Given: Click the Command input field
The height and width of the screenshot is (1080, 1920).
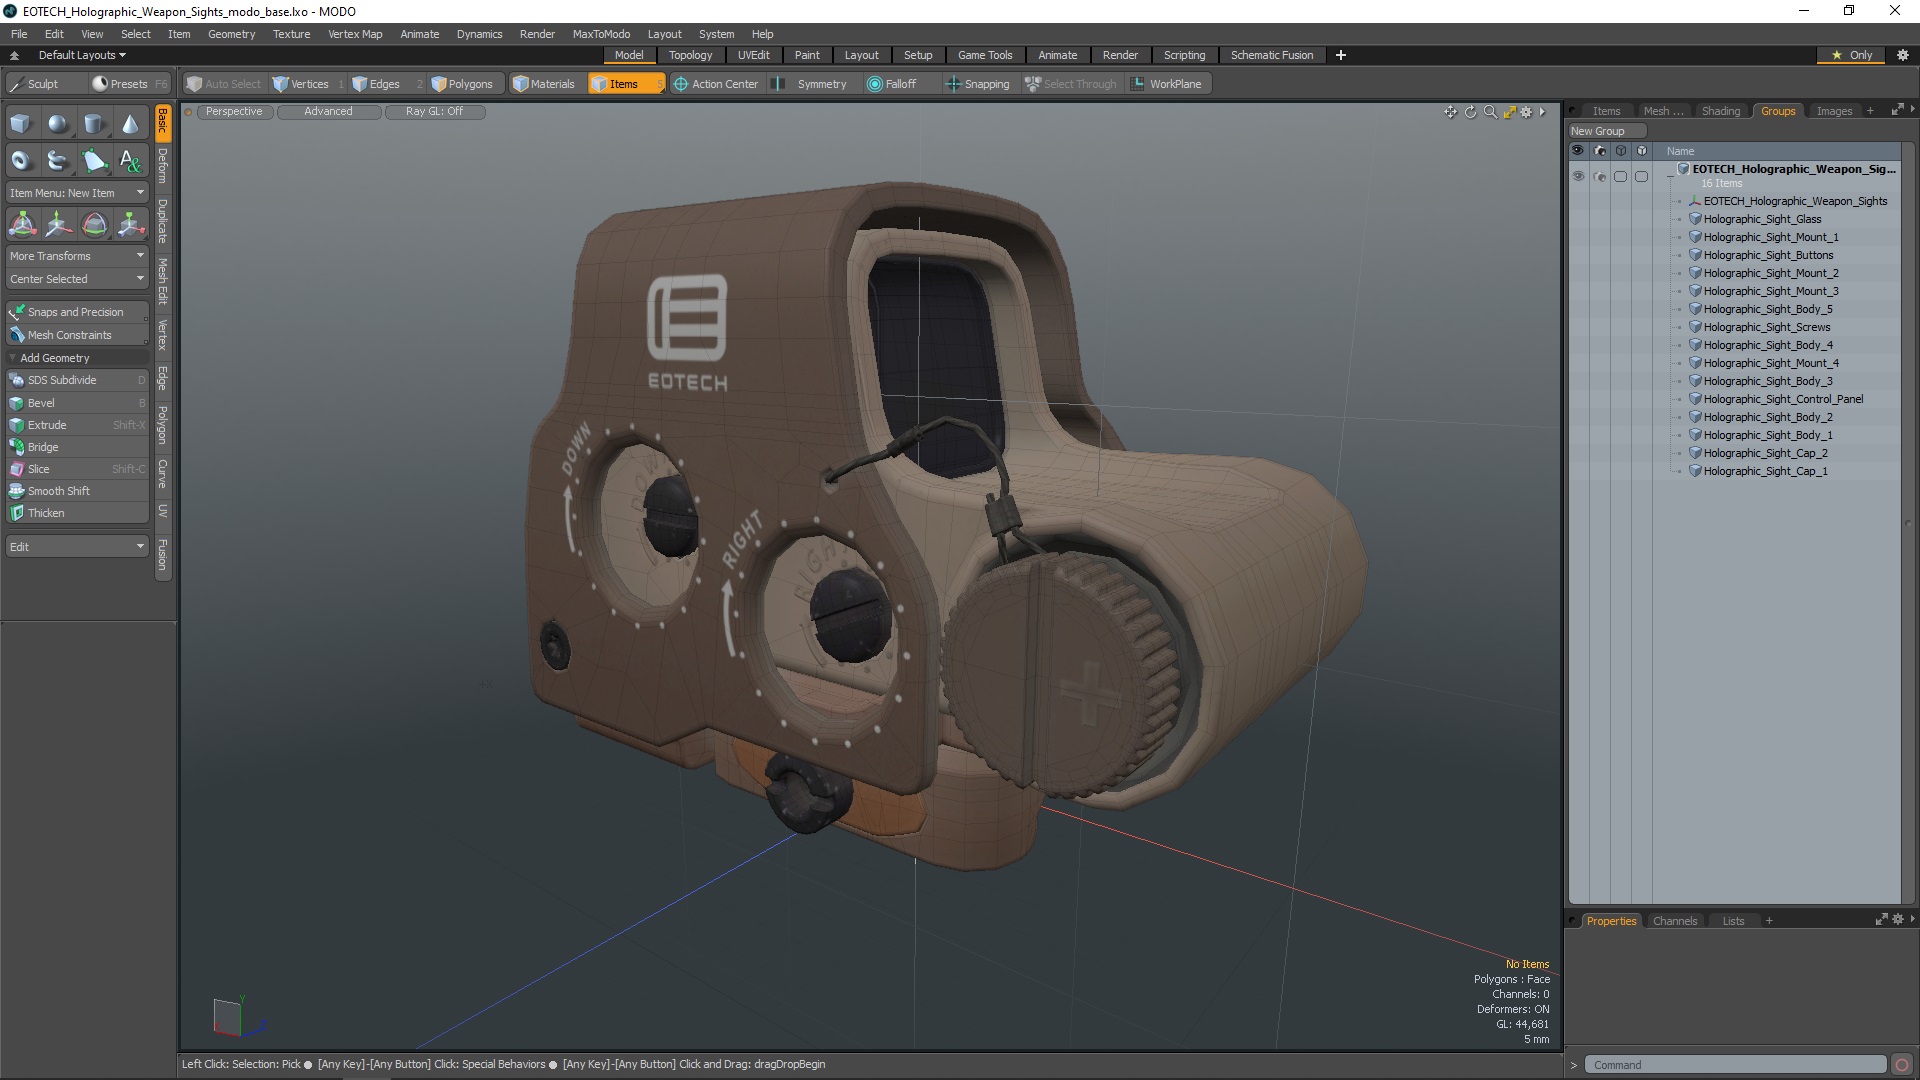Looking at the screenshot, I should tap(1734, 1065).
